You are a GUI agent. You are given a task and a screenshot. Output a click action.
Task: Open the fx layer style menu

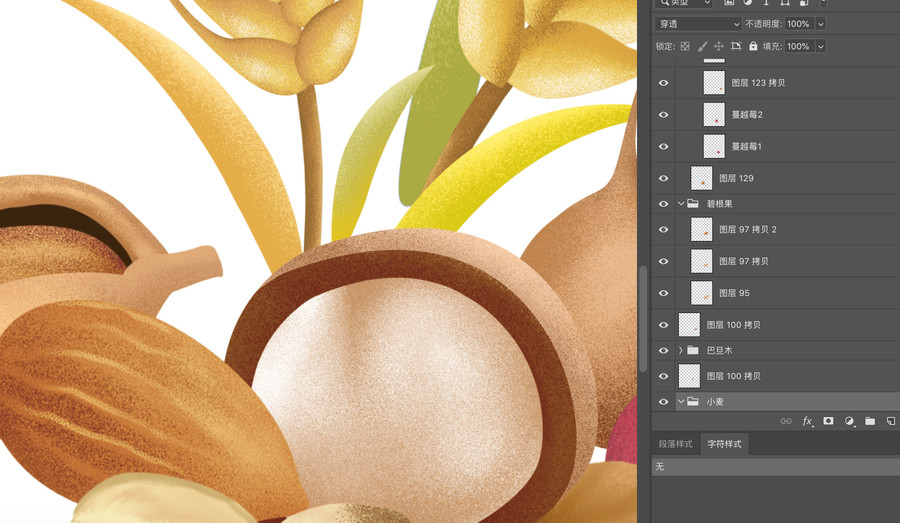pos(807,421)
